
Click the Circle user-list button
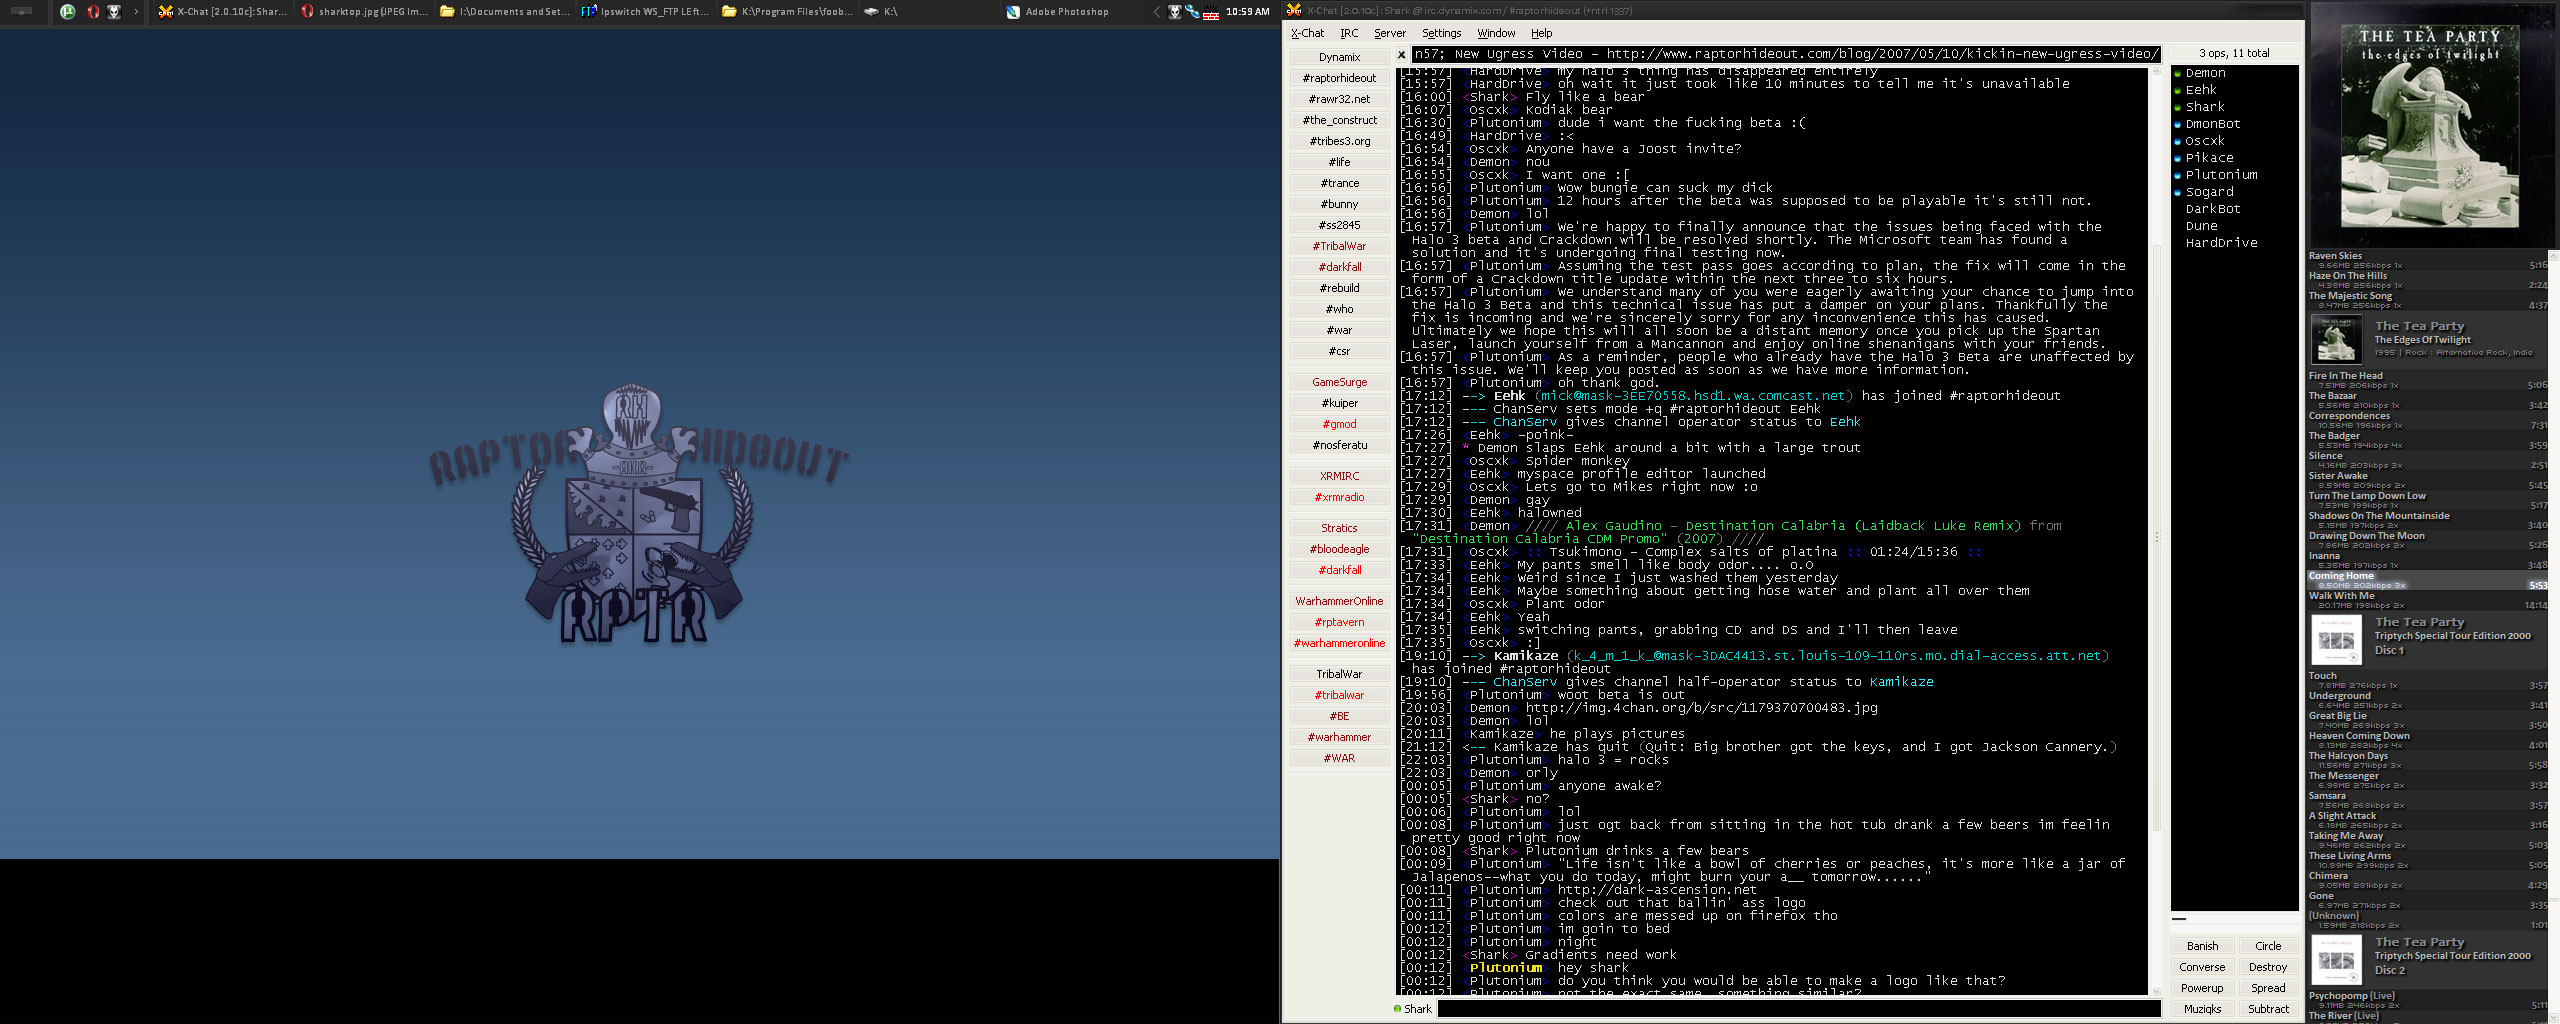[2268, 946]
